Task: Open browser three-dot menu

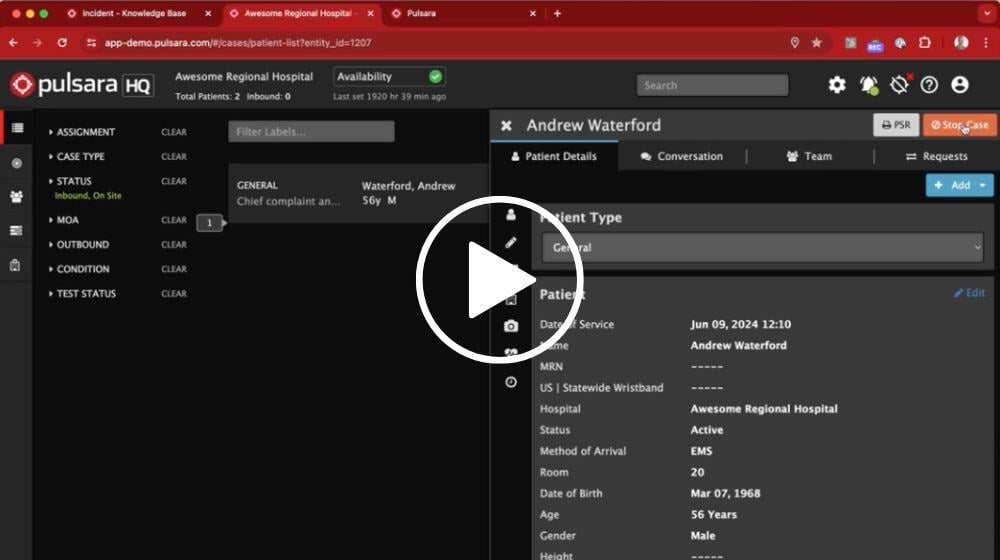Action: 986,43
